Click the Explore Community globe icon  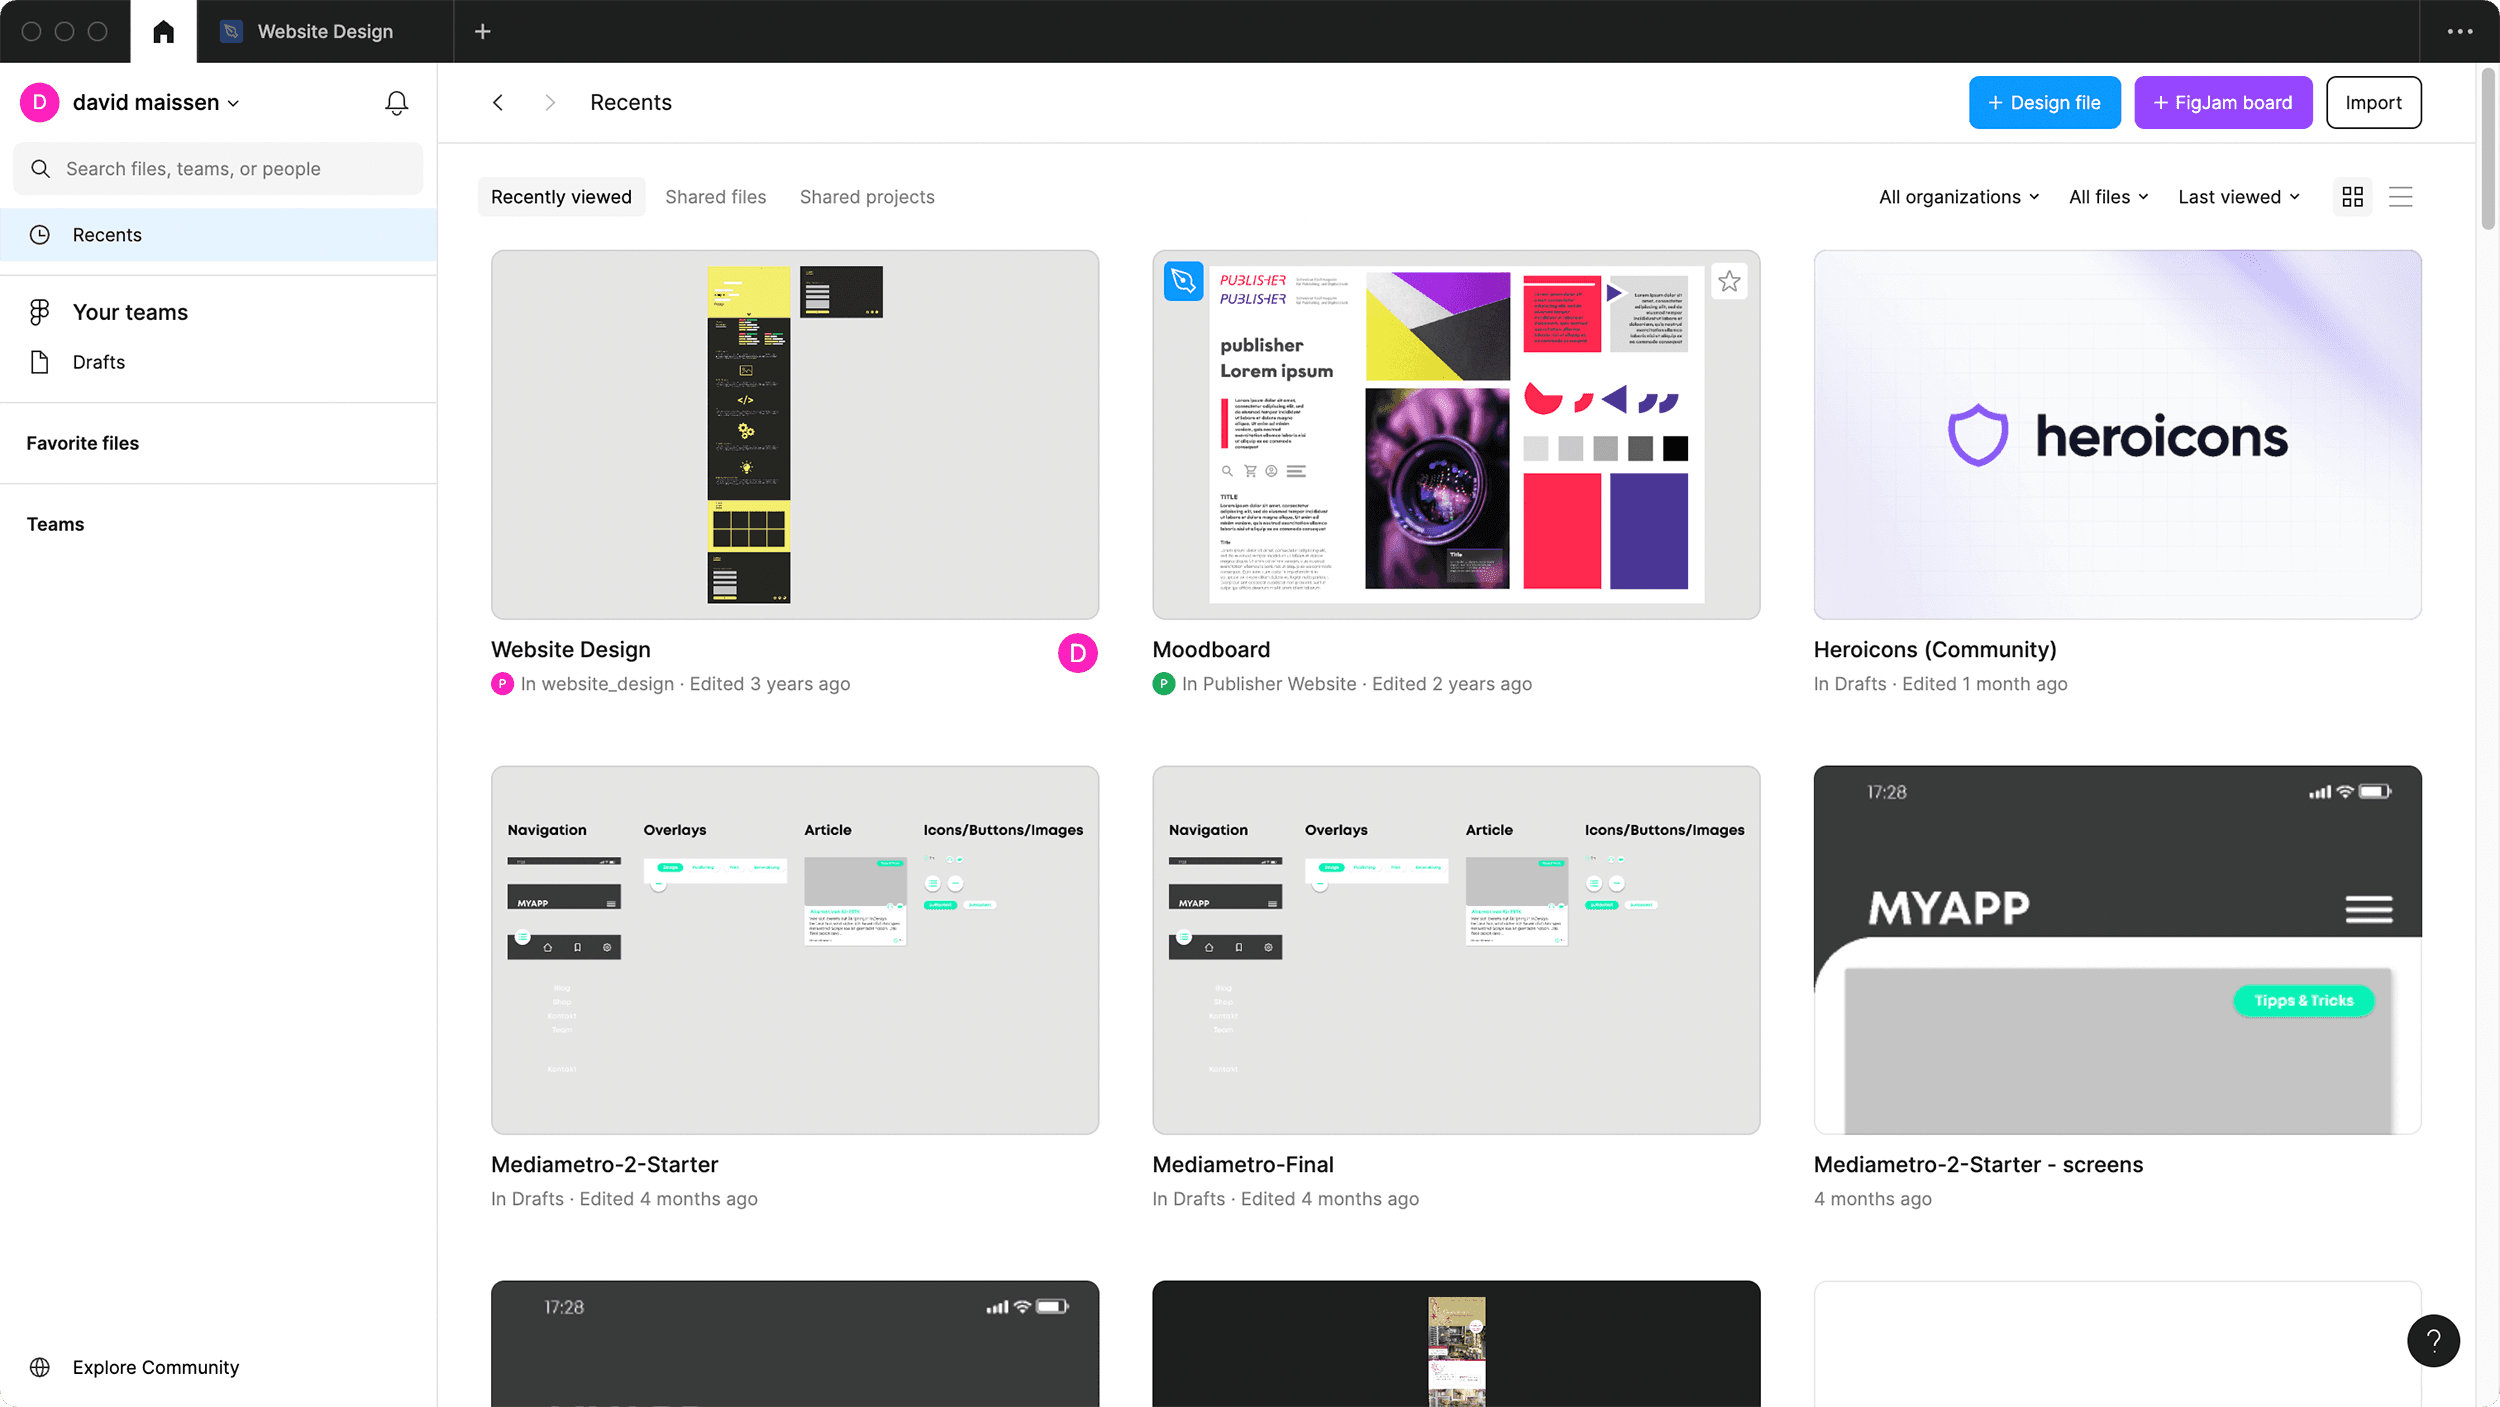tap(40, 1367)
